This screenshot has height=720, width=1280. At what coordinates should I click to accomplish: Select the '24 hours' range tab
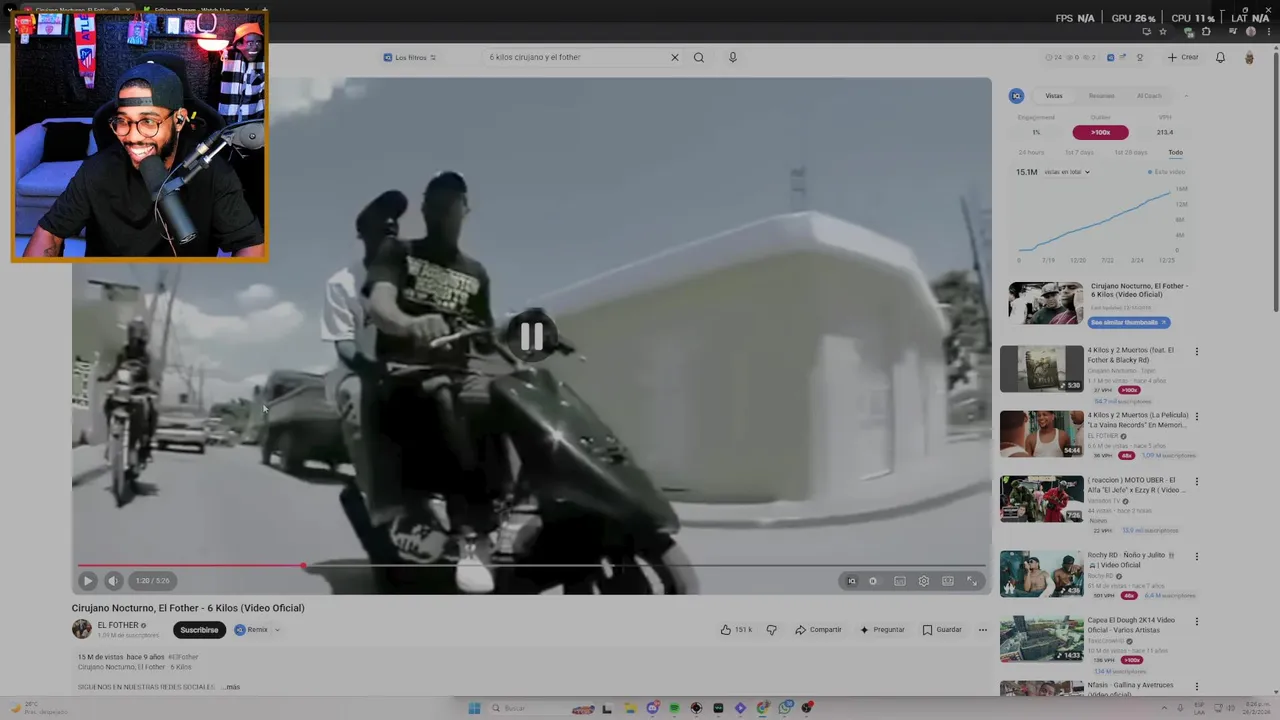point(1031,152)
